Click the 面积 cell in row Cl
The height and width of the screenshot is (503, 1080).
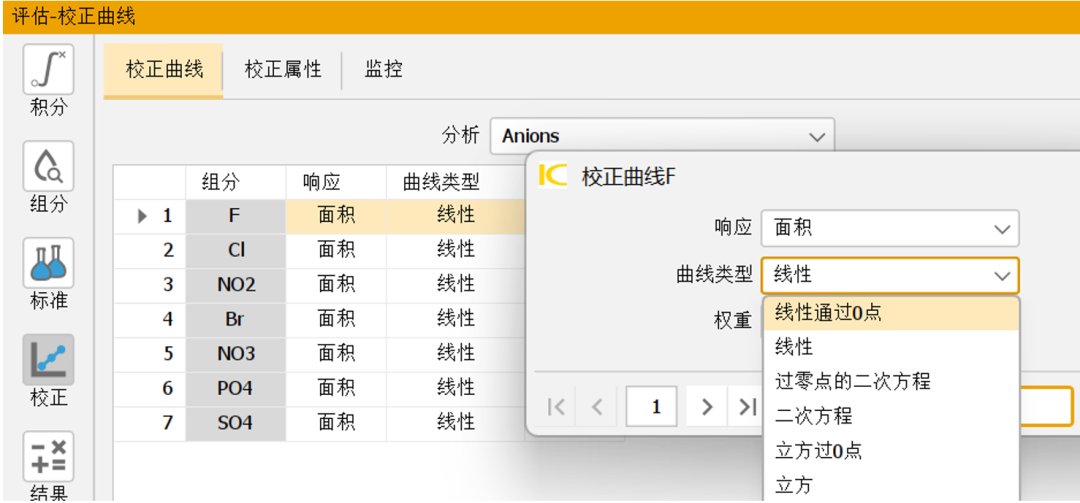tap(336, 251)
